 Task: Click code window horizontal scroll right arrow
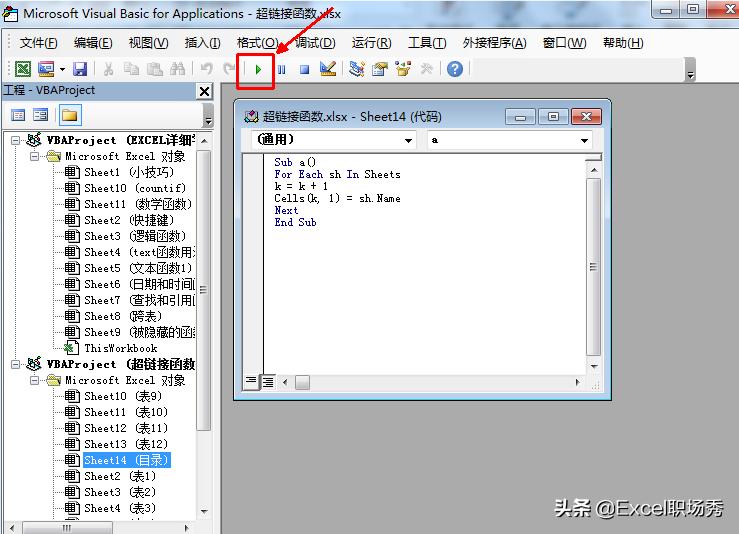point(578,382)
